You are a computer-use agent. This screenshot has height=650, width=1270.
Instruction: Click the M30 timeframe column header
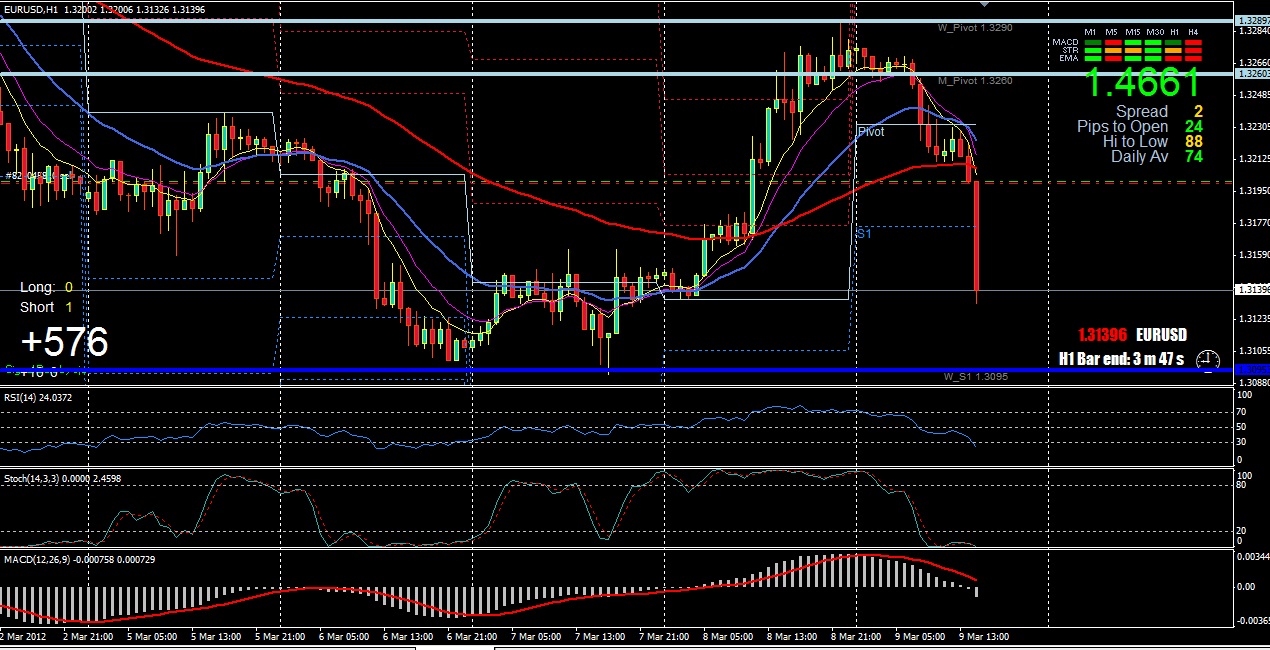click(1155, 32)
